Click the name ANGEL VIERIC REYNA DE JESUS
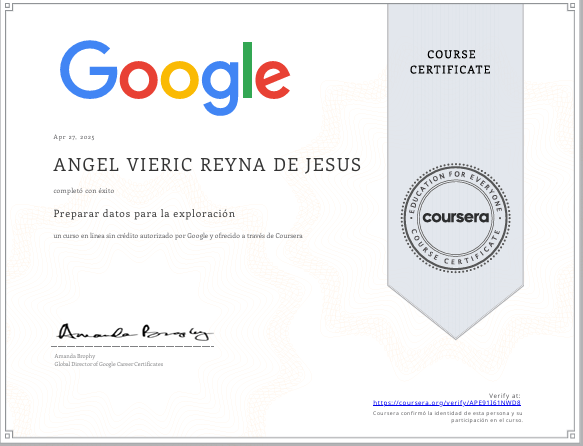The height and width of the screenshot is (446, 583). point(207,165)
